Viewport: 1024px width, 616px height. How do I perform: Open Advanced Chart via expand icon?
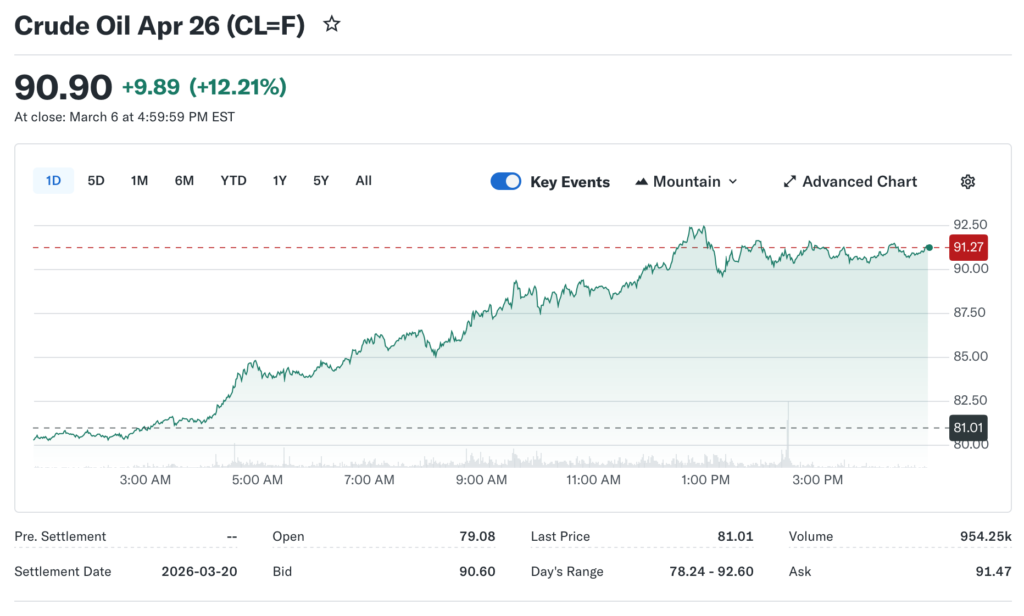tap(789, 181)
